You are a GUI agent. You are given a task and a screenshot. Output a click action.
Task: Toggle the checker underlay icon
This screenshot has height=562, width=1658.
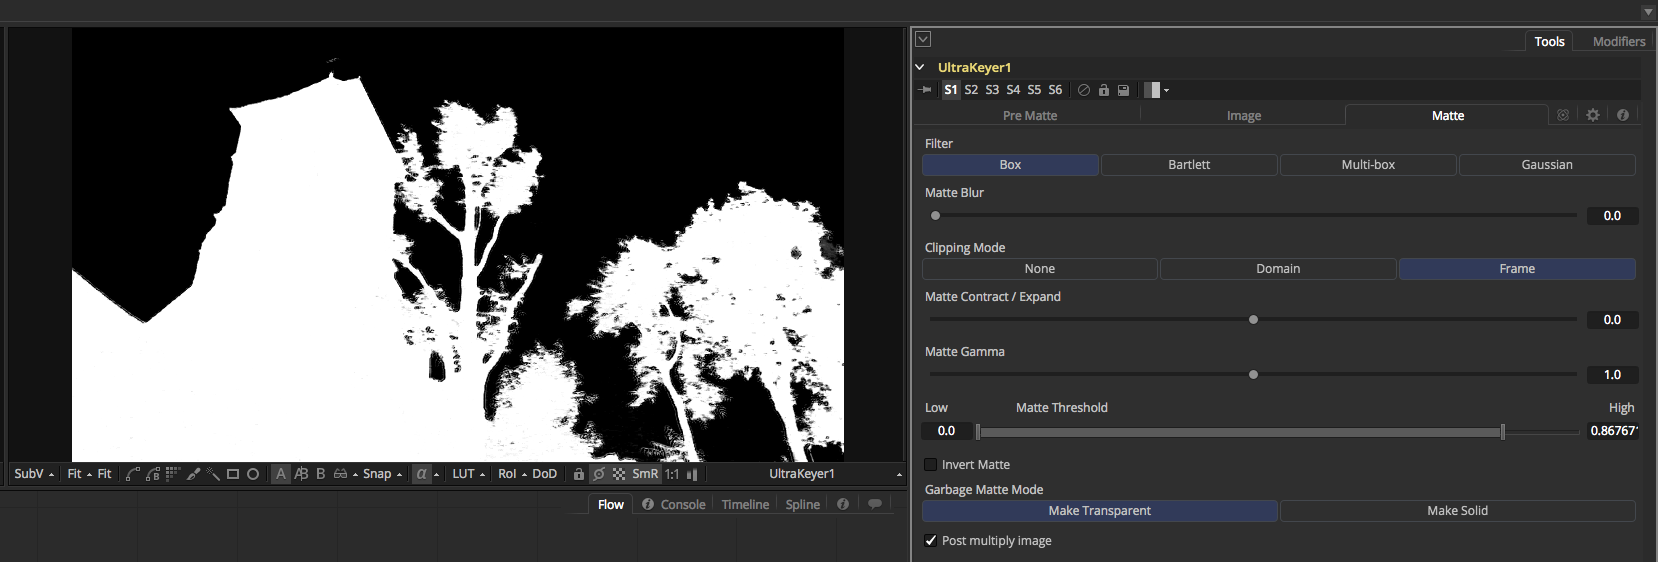pos(619,474)
